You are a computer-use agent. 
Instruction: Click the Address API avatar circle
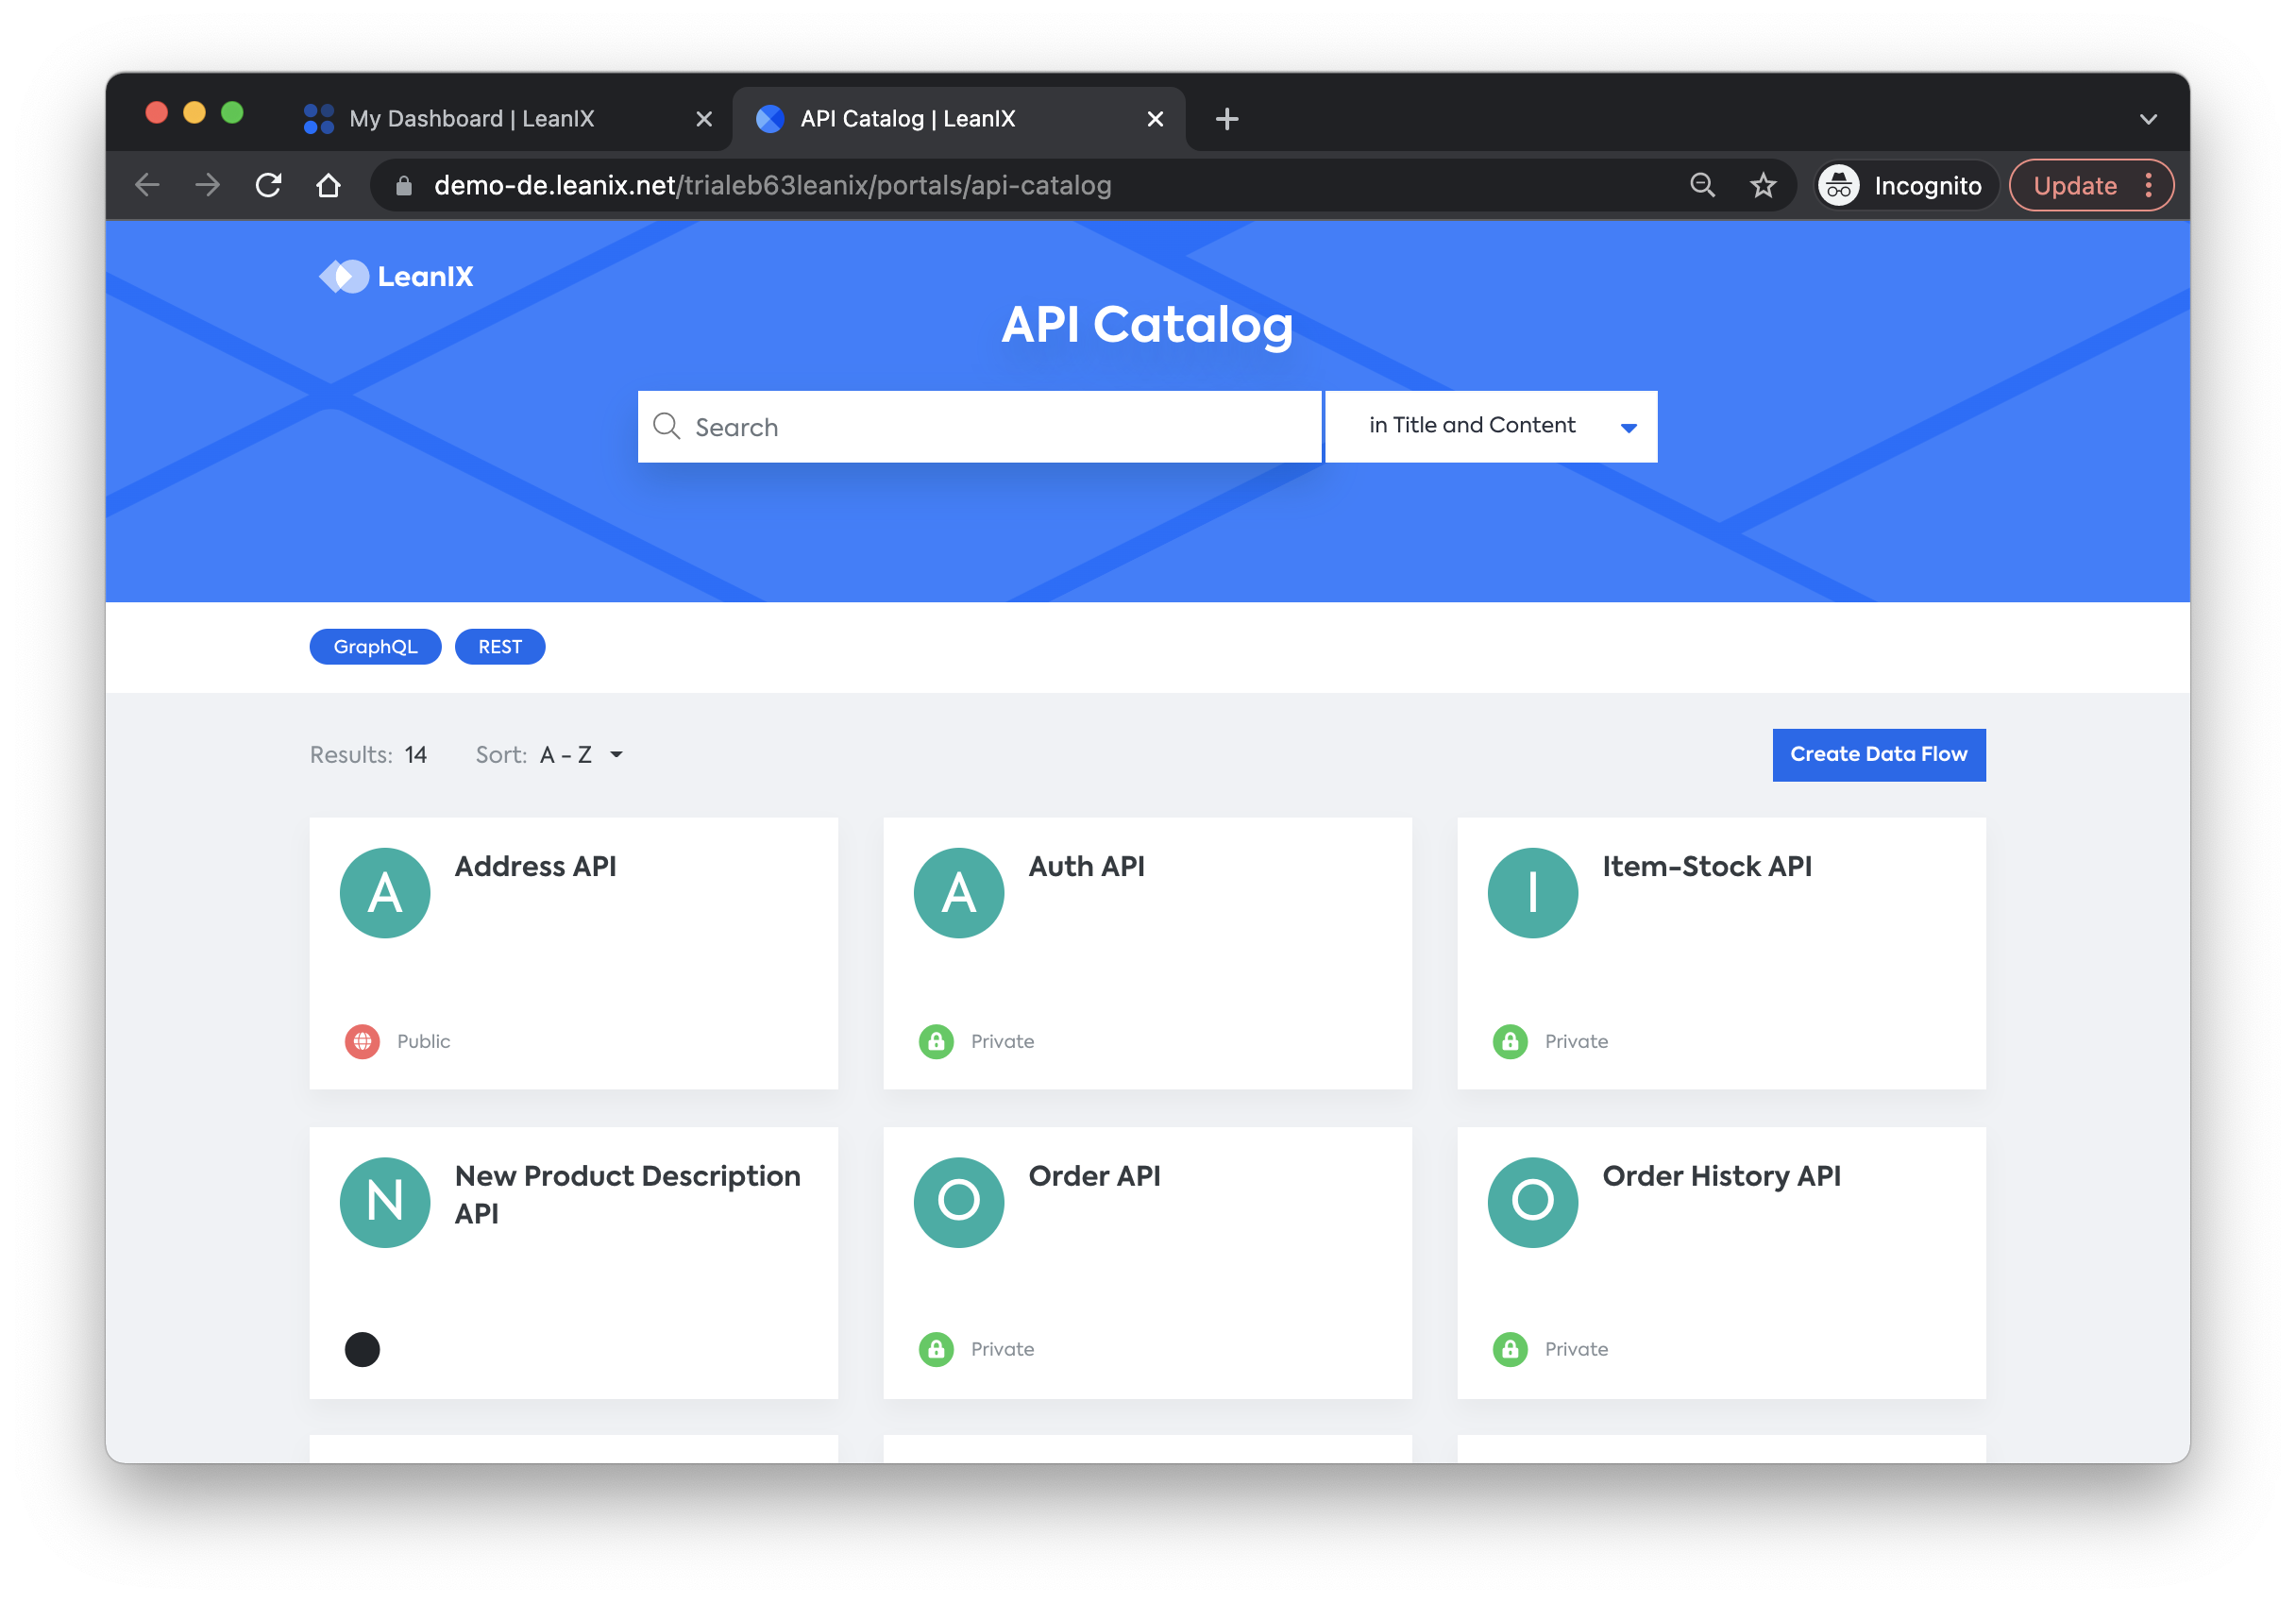[x=385, y=892]
